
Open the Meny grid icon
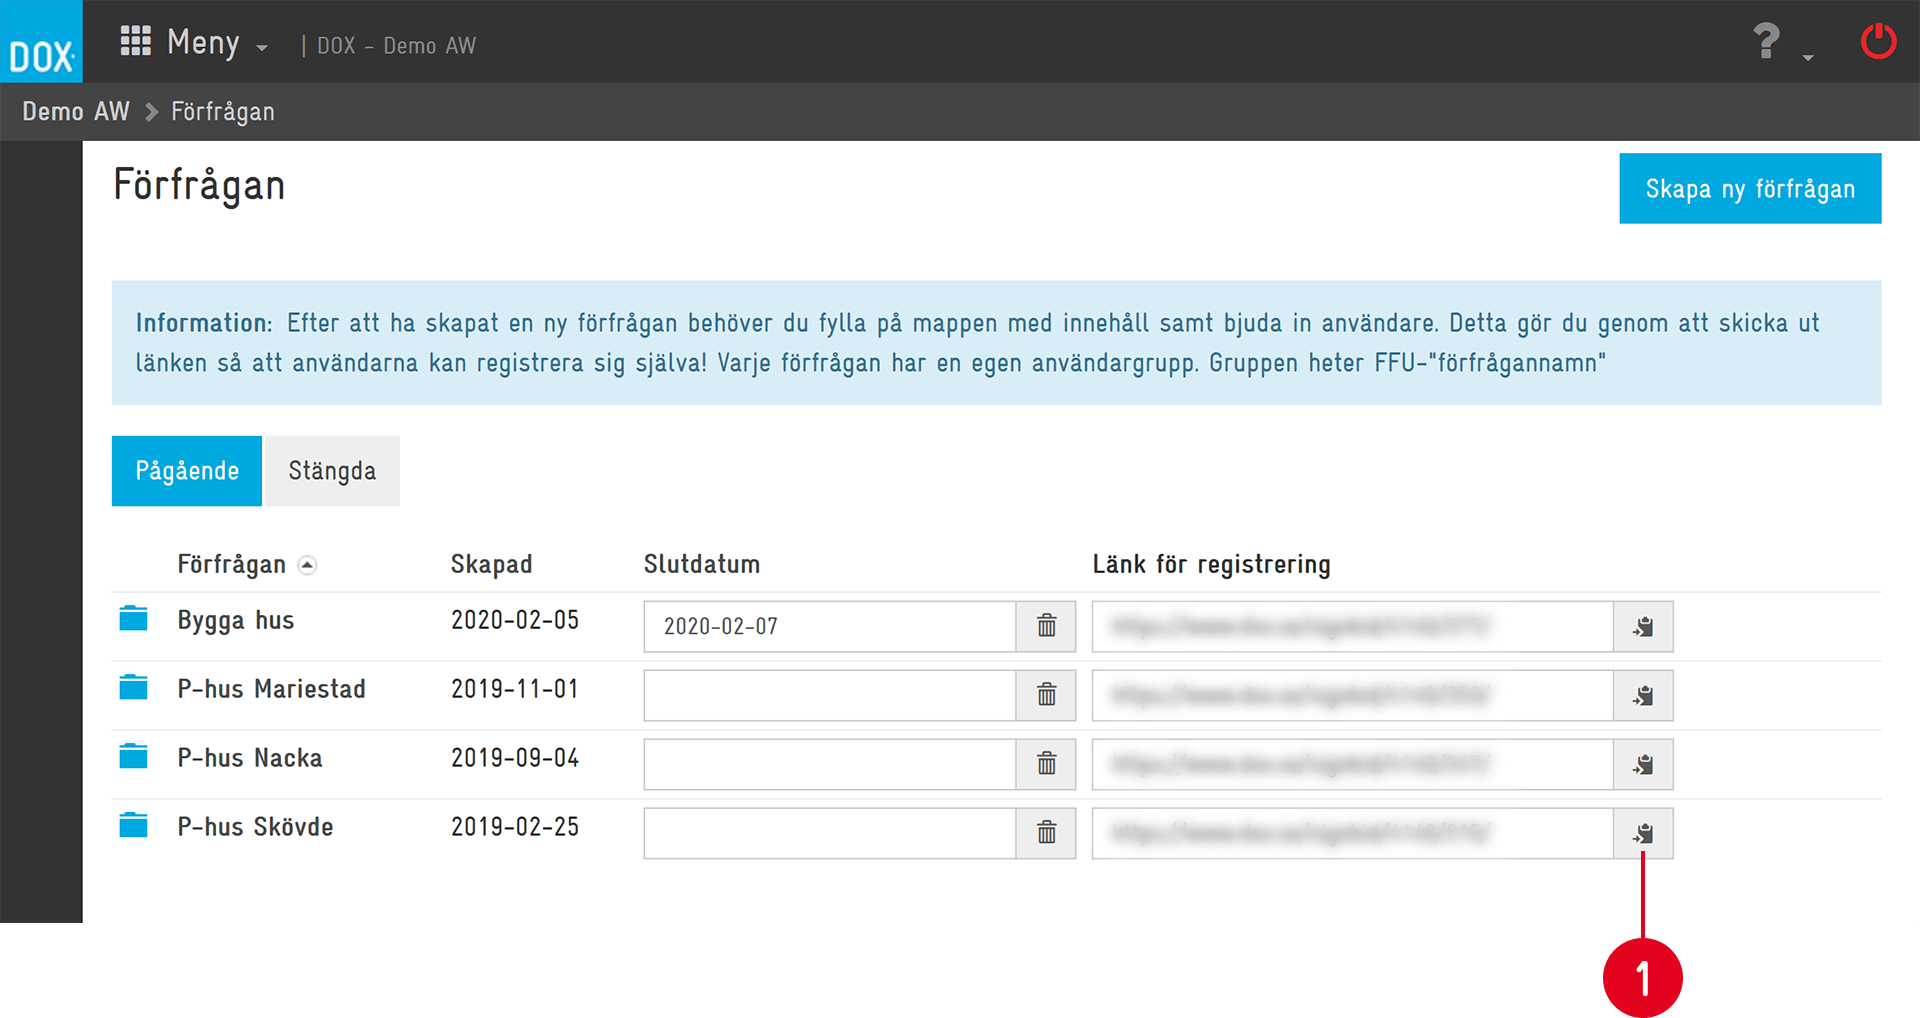coord(135,41)
